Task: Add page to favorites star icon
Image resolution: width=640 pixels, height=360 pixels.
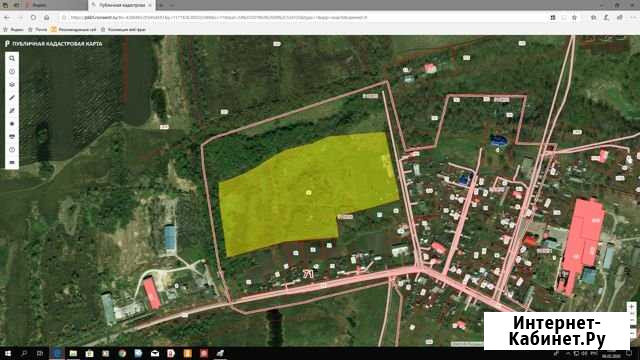Action: [x=574, y=18]
